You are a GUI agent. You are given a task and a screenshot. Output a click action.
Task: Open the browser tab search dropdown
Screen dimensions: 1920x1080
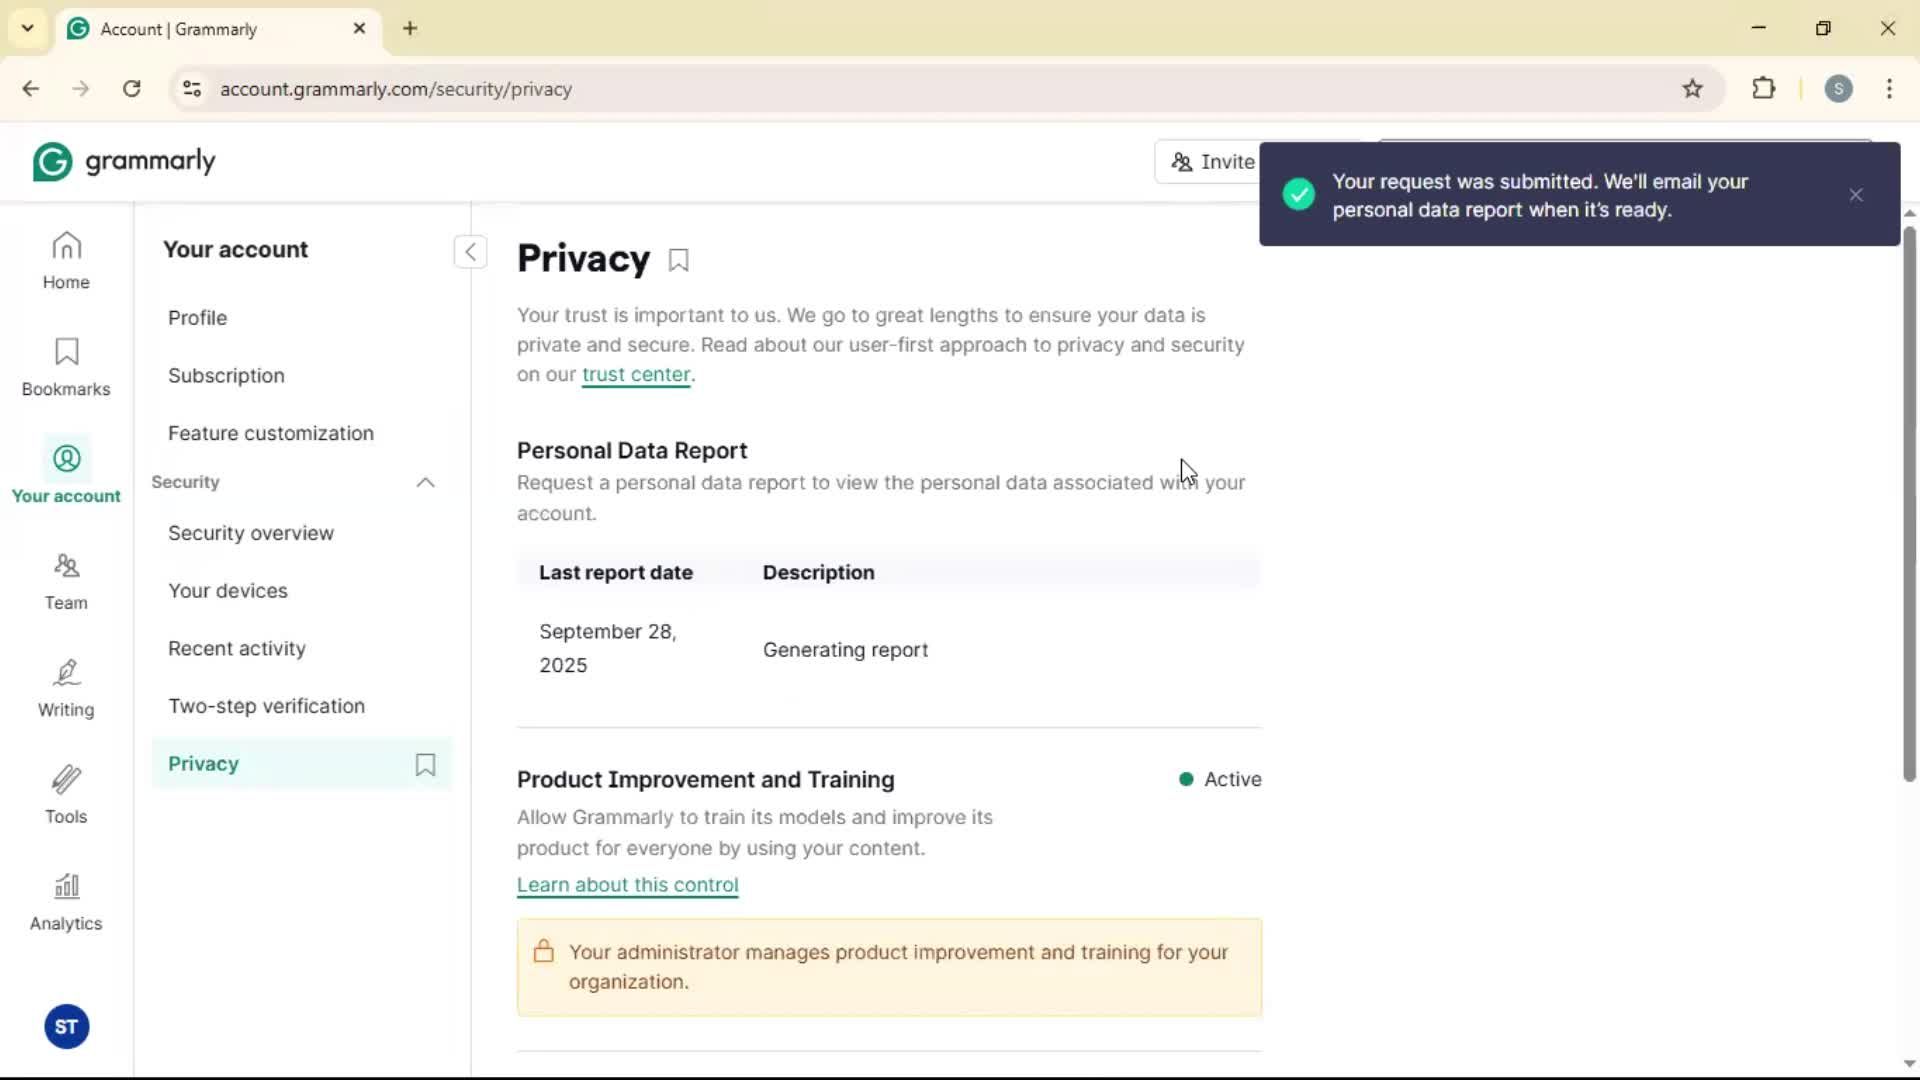coord(27,28)
